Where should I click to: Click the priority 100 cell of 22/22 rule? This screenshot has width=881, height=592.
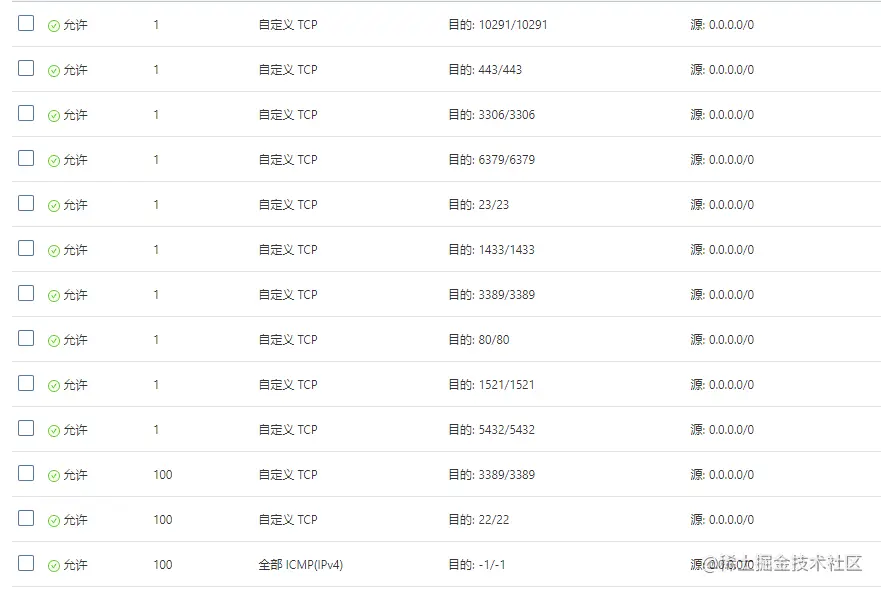(163, 520)
